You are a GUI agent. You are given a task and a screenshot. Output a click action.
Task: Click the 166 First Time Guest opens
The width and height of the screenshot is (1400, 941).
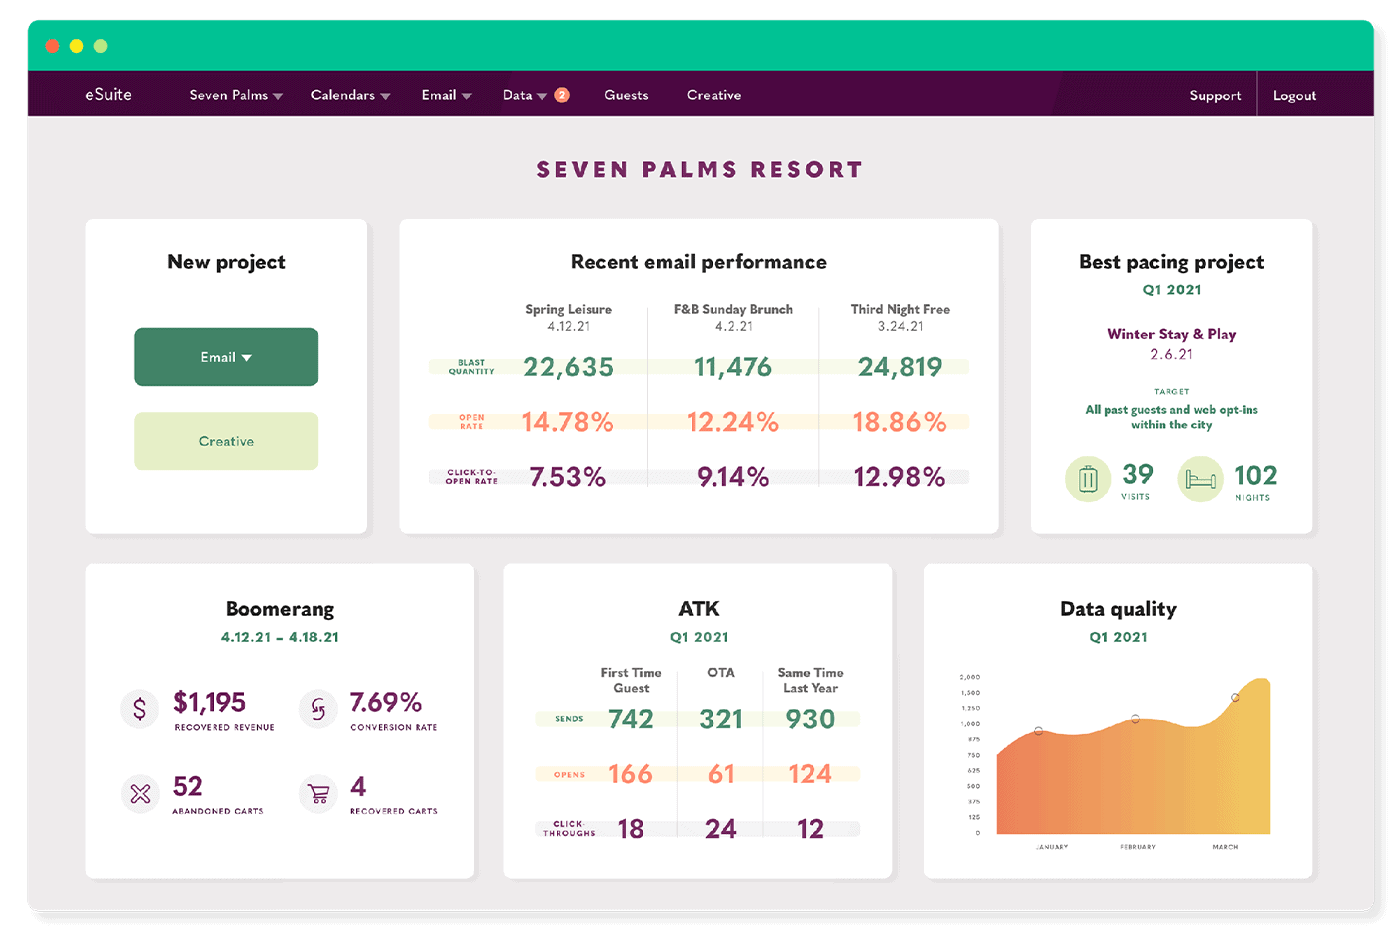pos(630,774)
